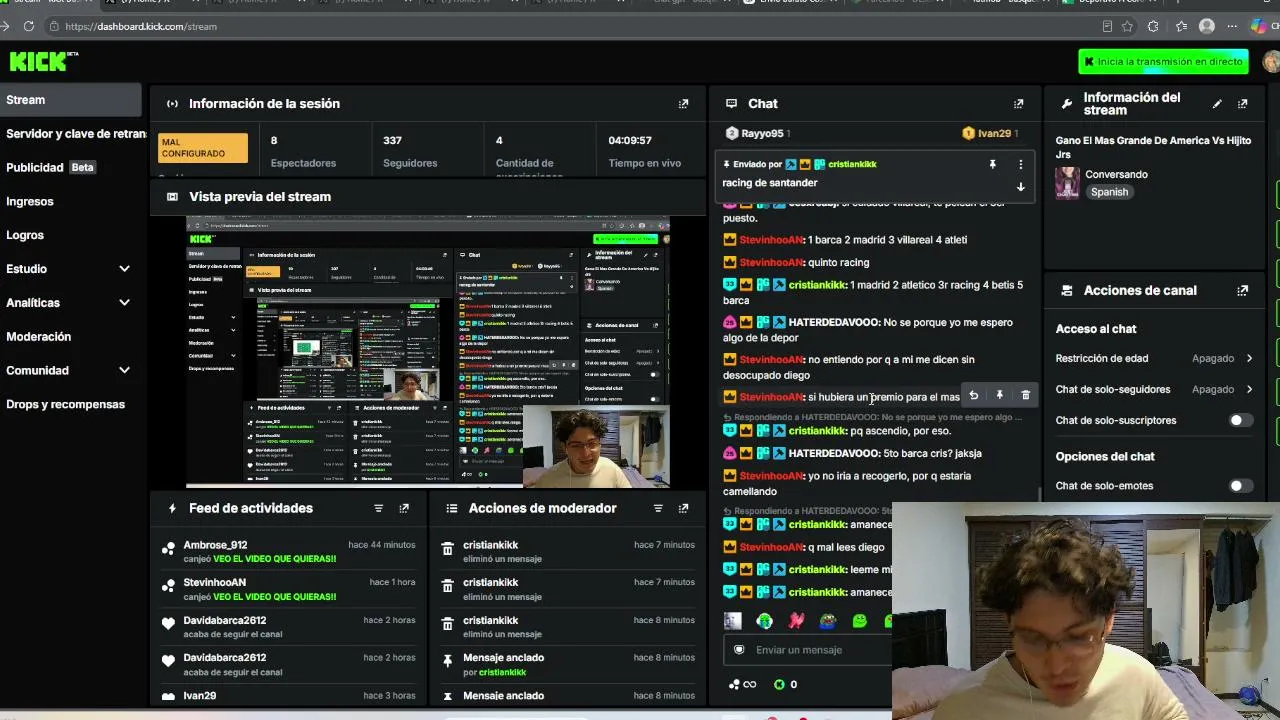Image resolution: width=1280 pixels, height=720 pixels.
Task: Open the Ingresos page
Action: click(30, 202)
